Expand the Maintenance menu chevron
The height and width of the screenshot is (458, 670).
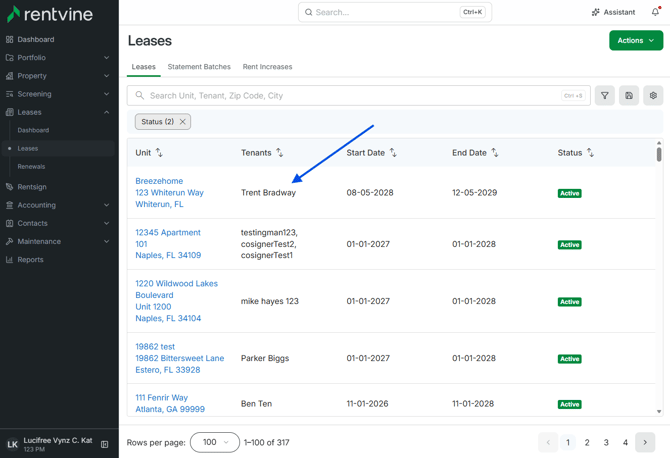[106, 241]
